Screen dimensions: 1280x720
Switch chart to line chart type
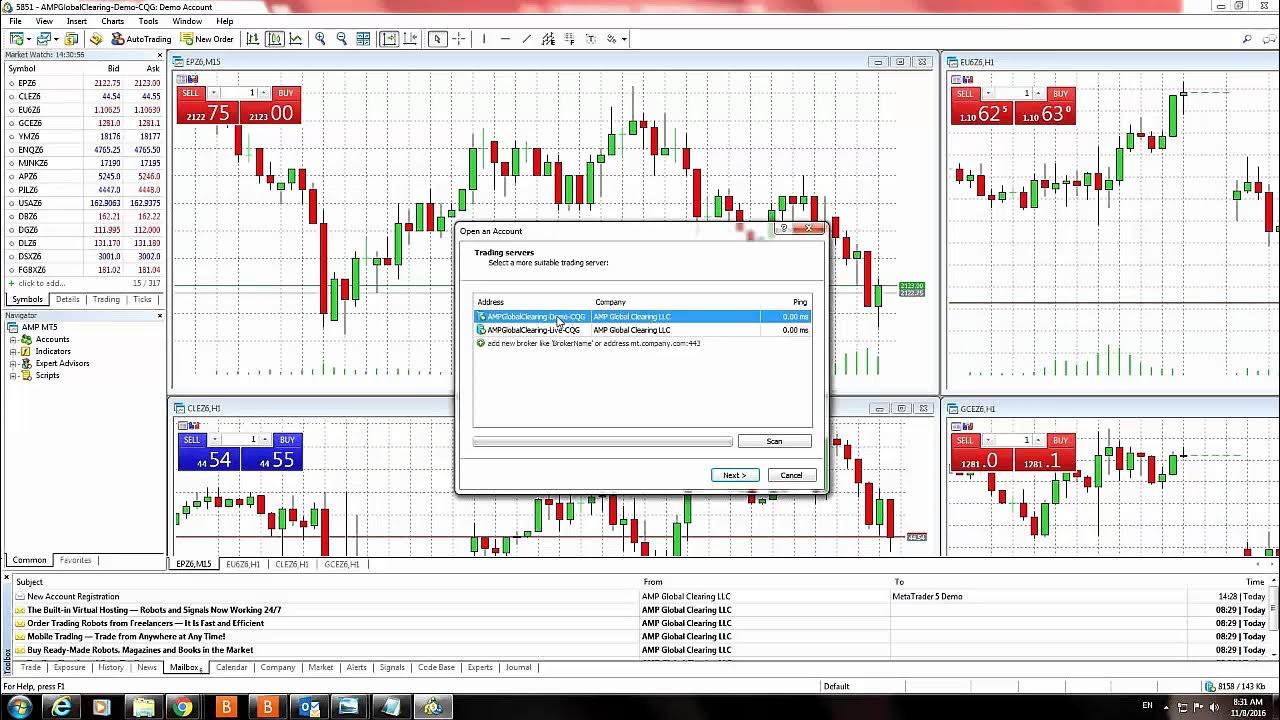296,39
